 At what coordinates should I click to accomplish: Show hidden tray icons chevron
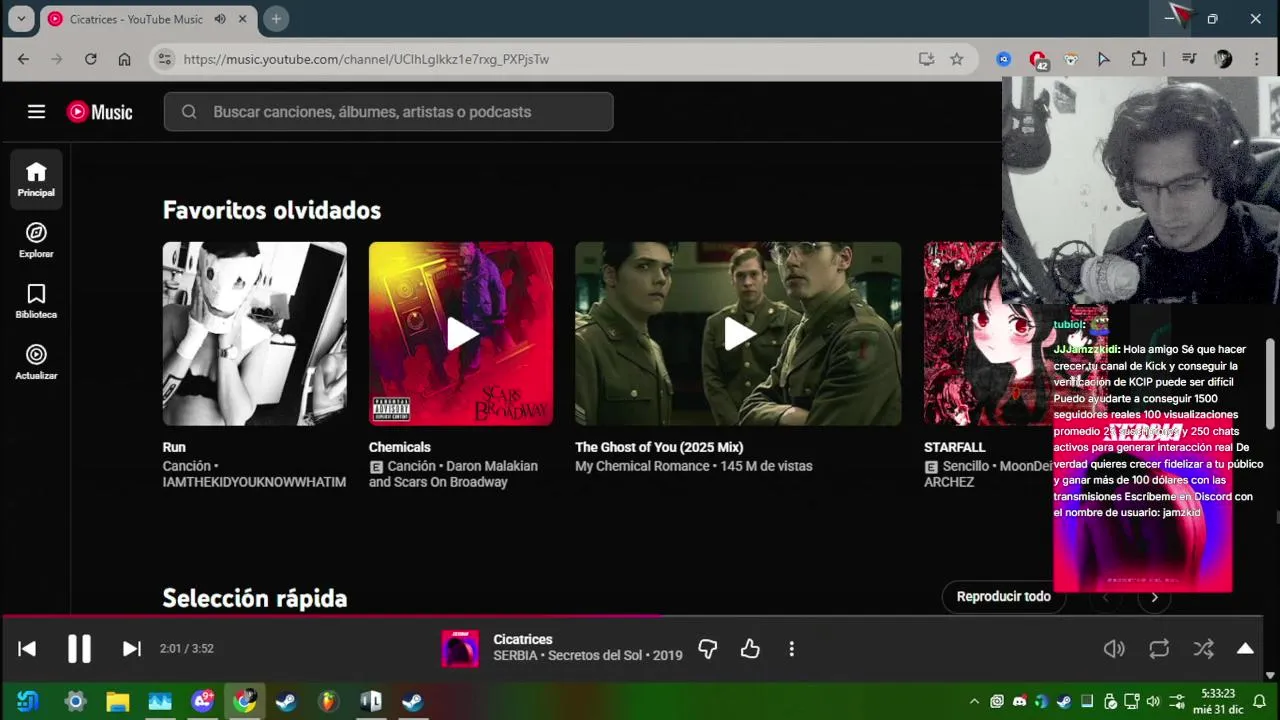(974, 702)
